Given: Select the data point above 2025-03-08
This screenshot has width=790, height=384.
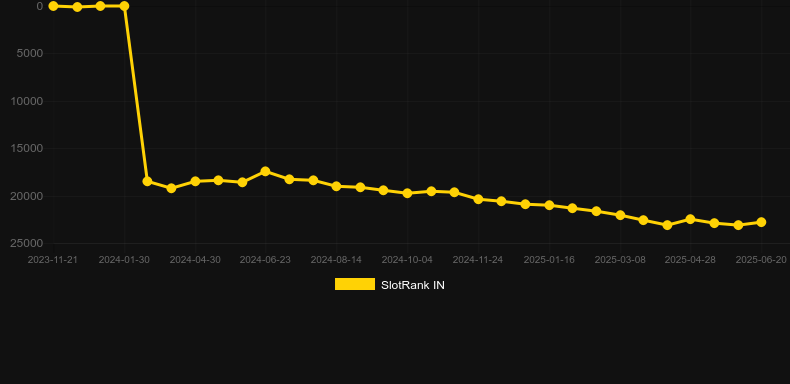Looking at the screenshot, I should tap(620, 215).
